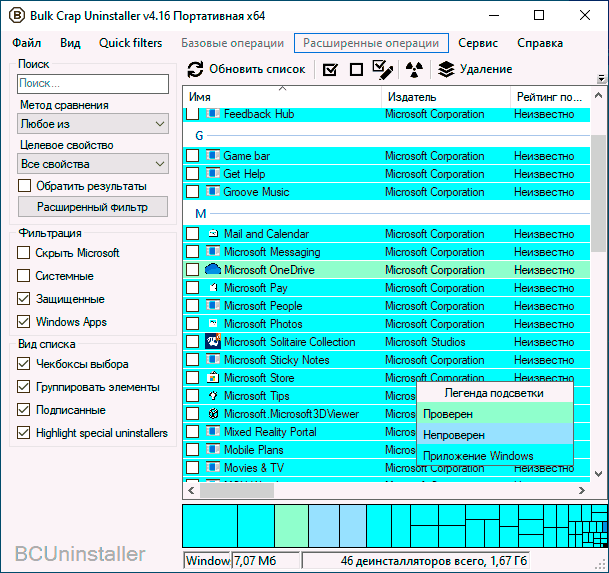Viewport: 609px width, 573px height.
Task: Click the Game bar app icon
Action: (x=213, y=155)
